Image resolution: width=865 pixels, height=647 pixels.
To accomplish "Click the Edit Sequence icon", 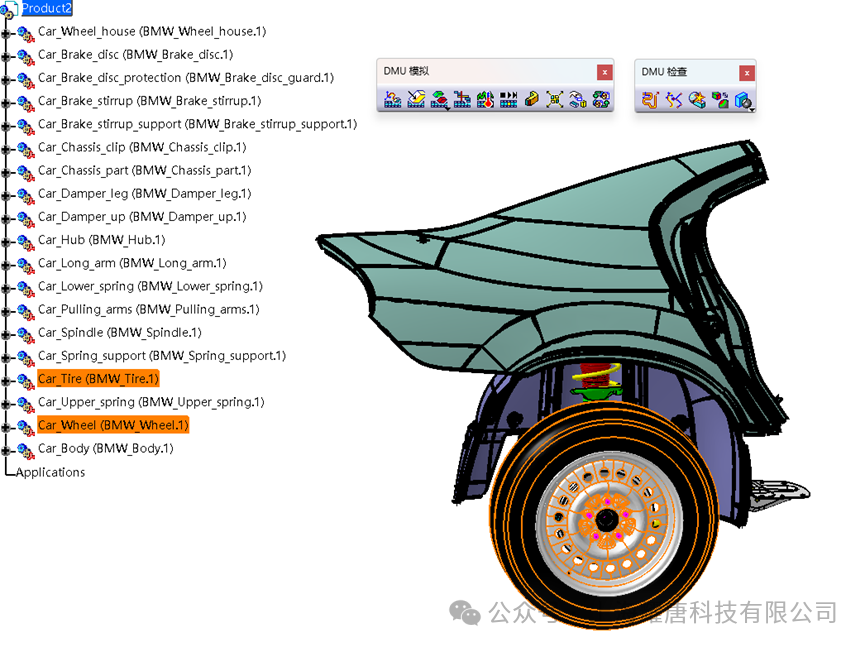I will pos(462,100).
